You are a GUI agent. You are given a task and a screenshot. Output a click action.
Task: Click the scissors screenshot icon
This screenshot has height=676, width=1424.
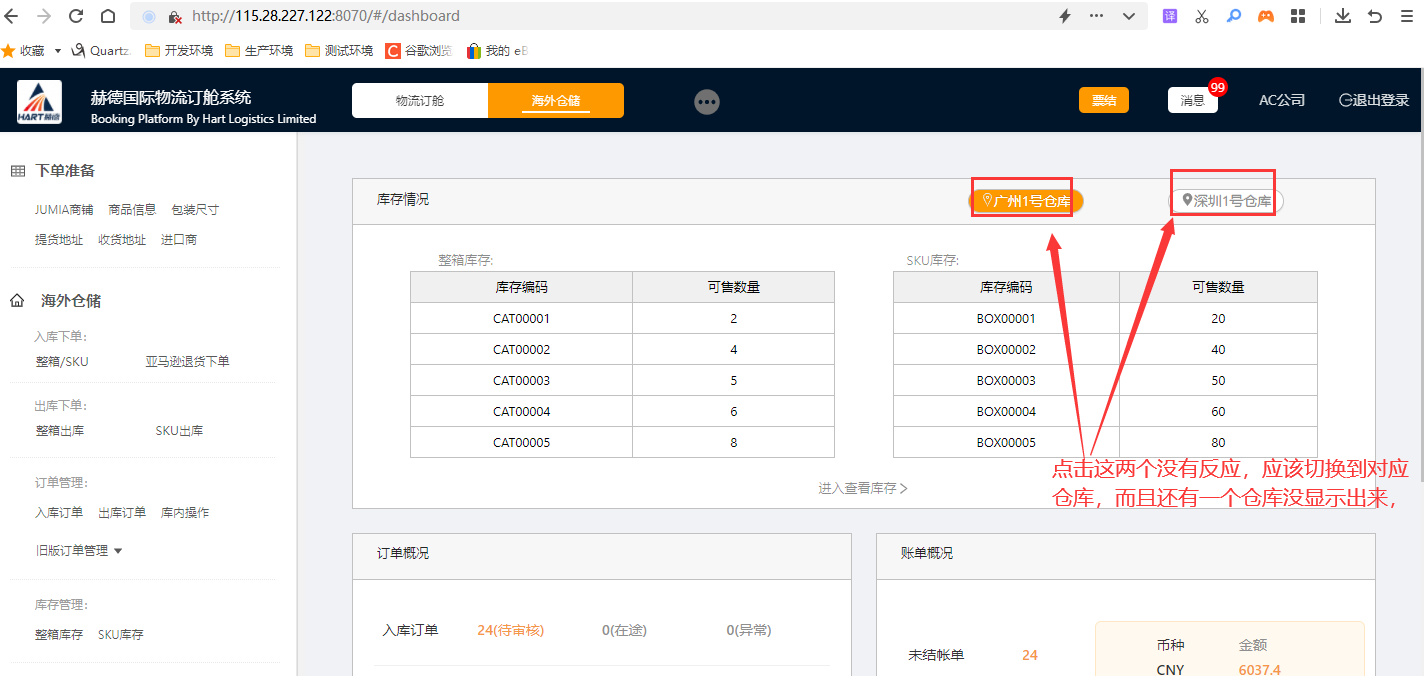click(1202, 16)
